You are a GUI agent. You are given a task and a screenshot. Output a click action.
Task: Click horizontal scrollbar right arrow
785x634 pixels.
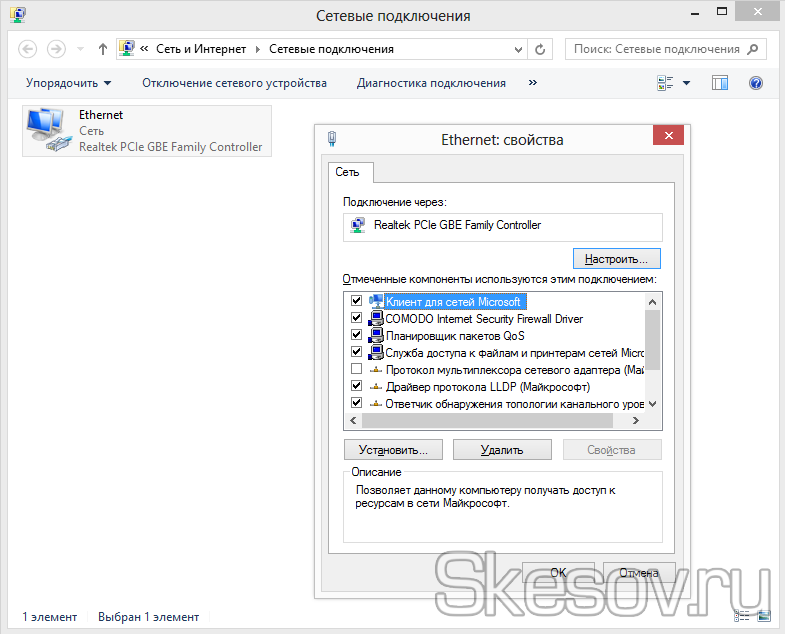635,421
